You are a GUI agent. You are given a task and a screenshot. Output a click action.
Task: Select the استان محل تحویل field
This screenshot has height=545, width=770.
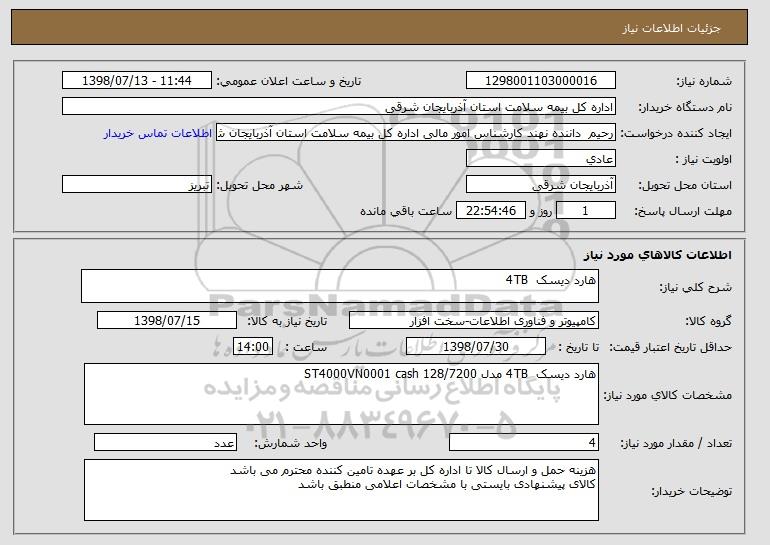click(541, 185)
